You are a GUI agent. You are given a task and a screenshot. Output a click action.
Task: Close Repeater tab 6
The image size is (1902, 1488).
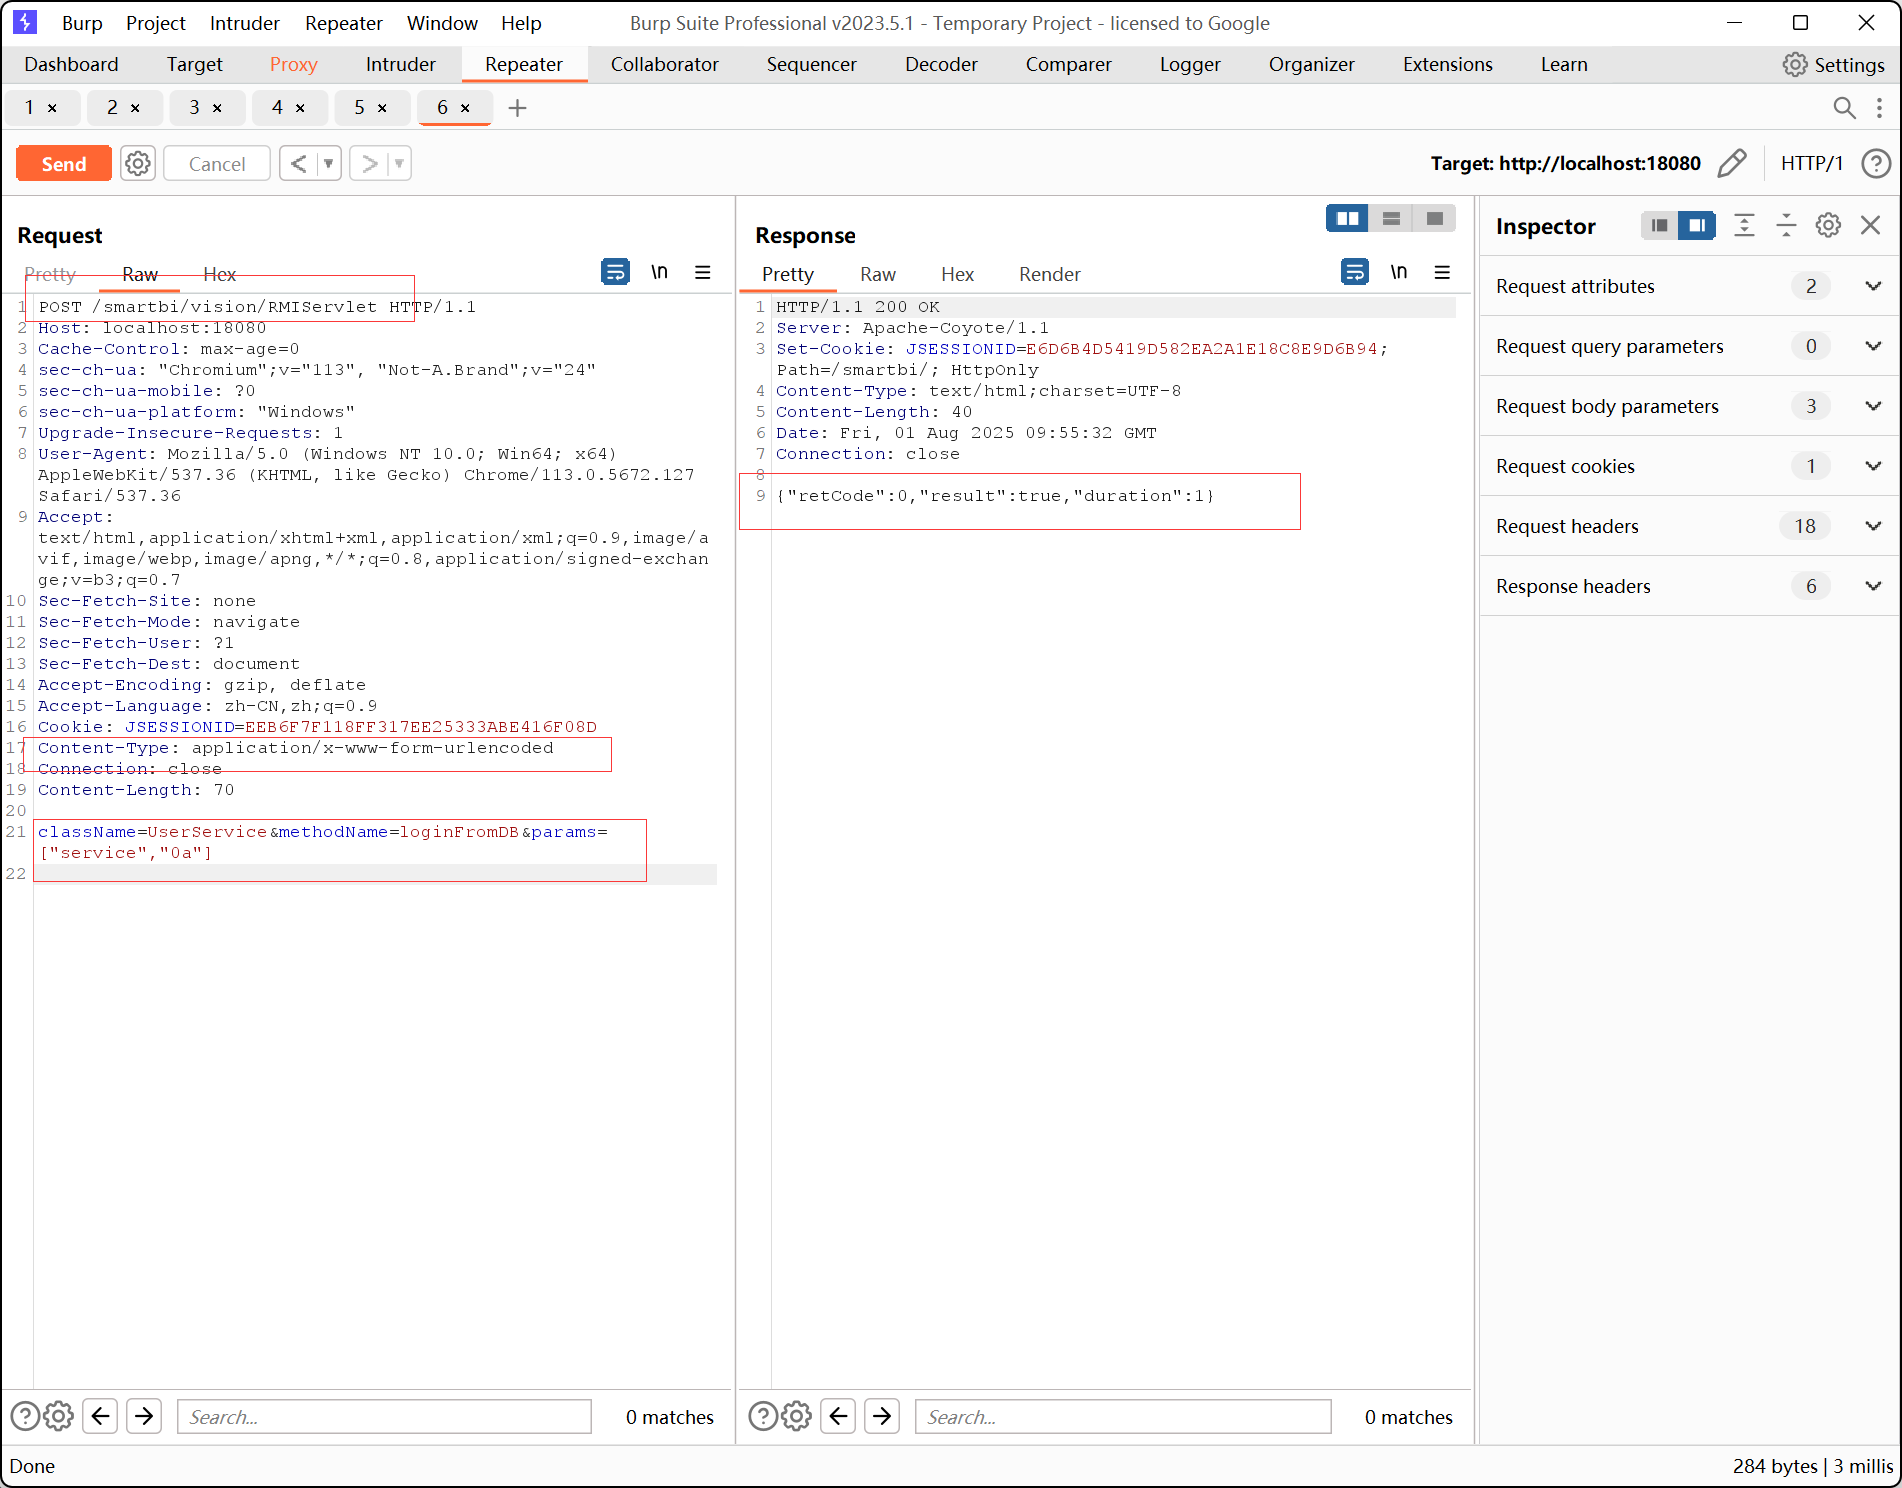click(x=465, y=108)
